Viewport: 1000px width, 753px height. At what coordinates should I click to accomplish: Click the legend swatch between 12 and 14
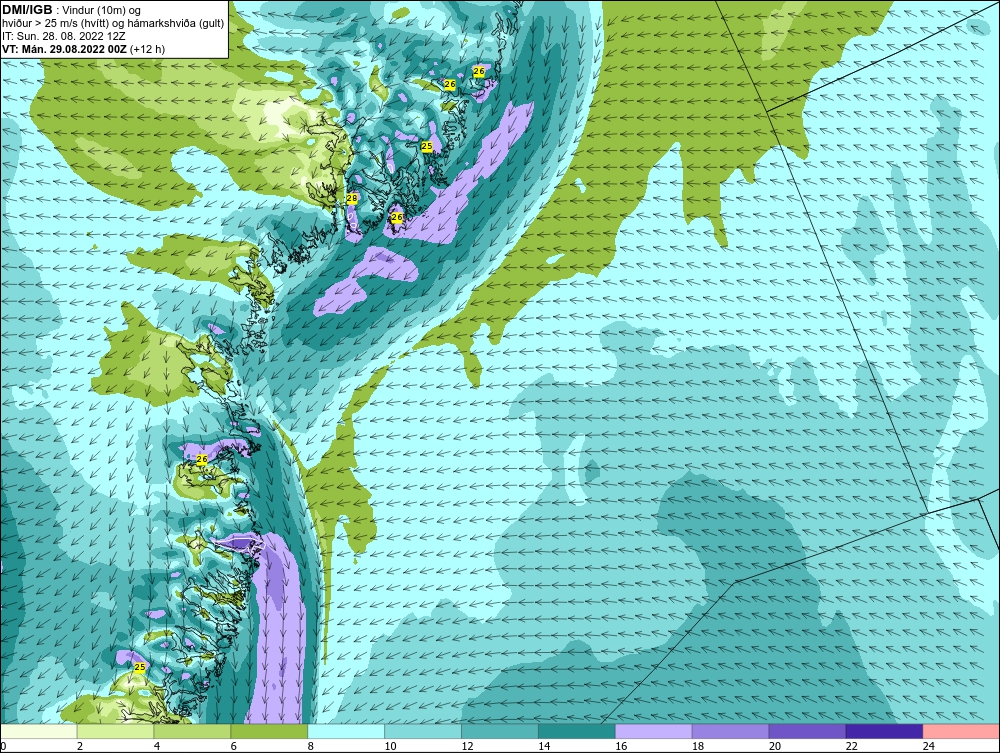tap(499, 731)
